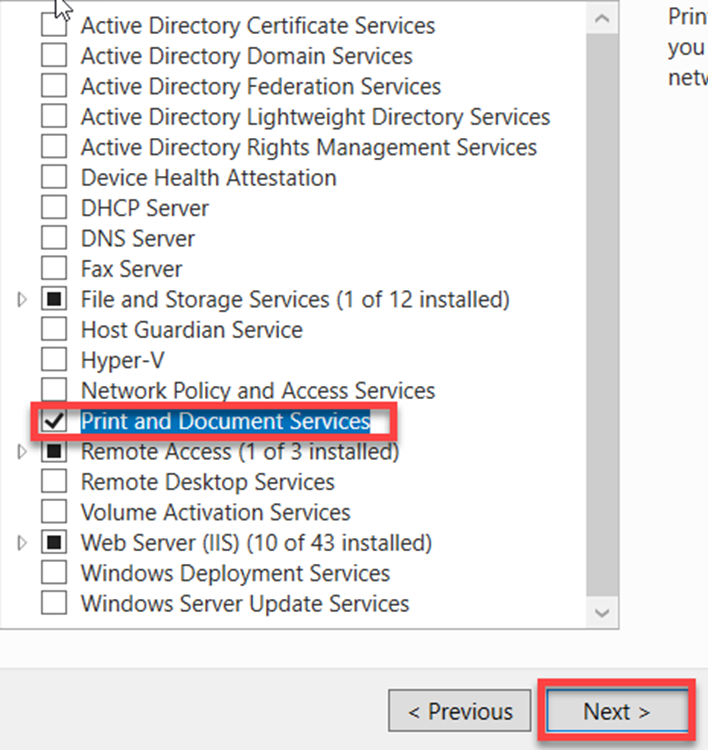Check the Active Directory Certificate Services checkbox
The height and width of the screenshot is (750, 708).
pos(54,26)
